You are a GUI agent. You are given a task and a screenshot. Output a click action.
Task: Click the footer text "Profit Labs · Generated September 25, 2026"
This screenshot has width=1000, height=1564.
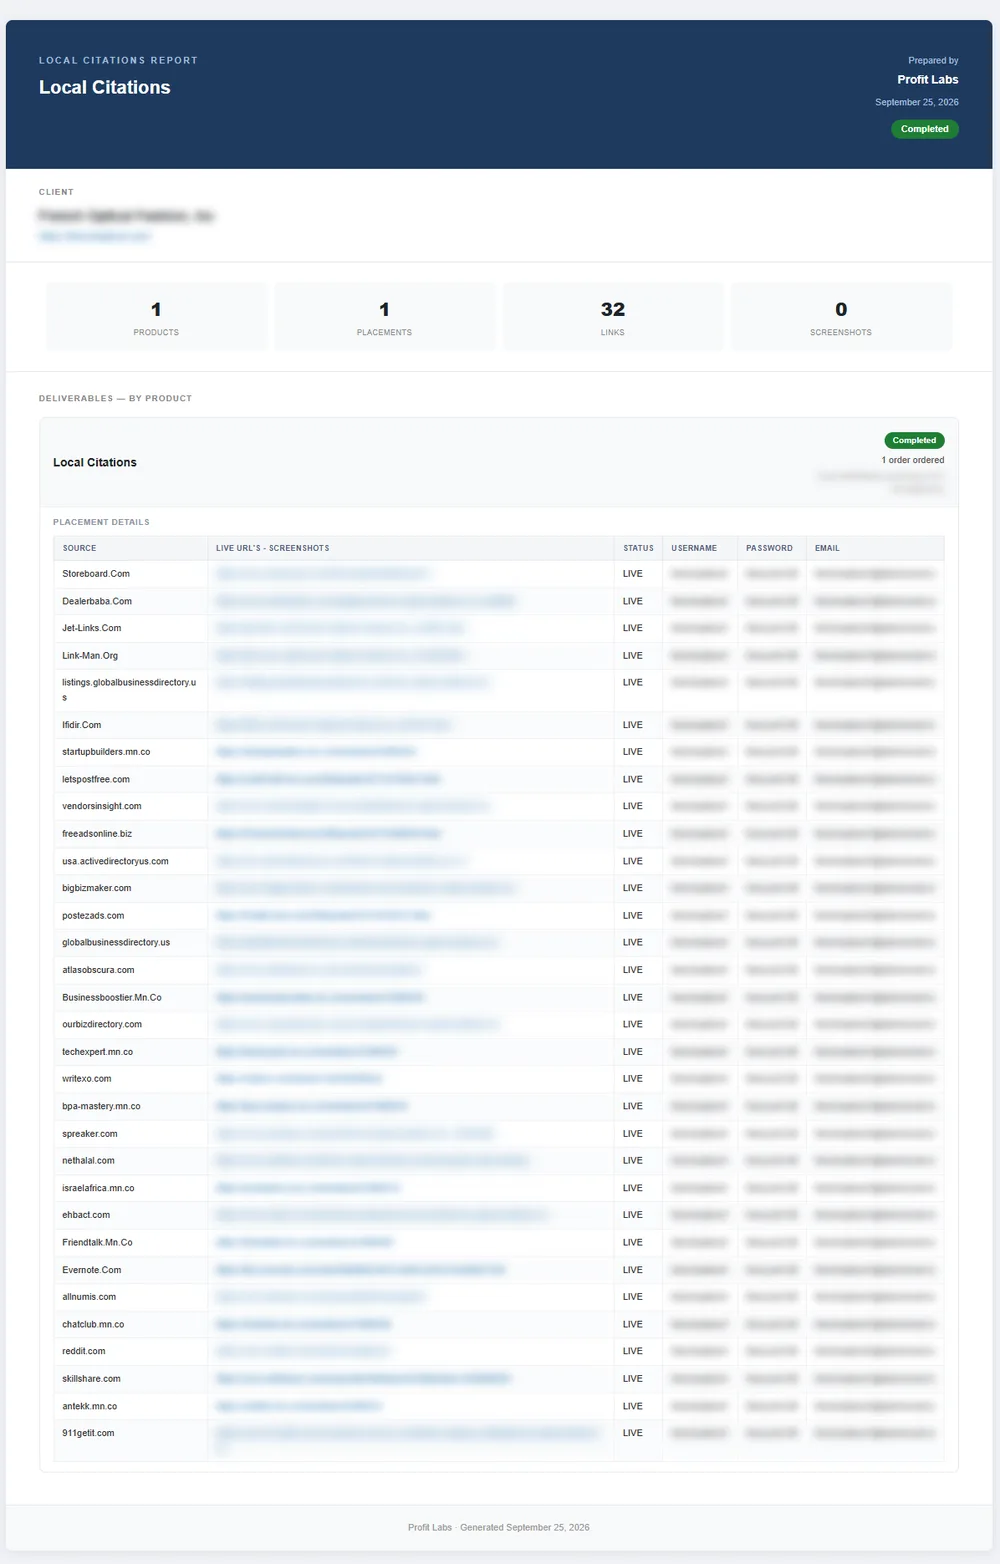coord(499,1527)
